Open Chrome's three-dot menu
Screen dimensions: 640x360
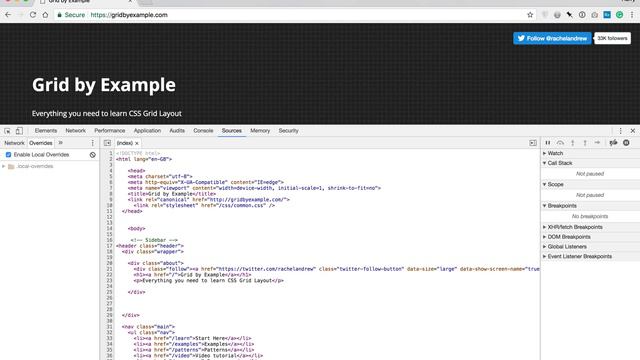point(632,15)
